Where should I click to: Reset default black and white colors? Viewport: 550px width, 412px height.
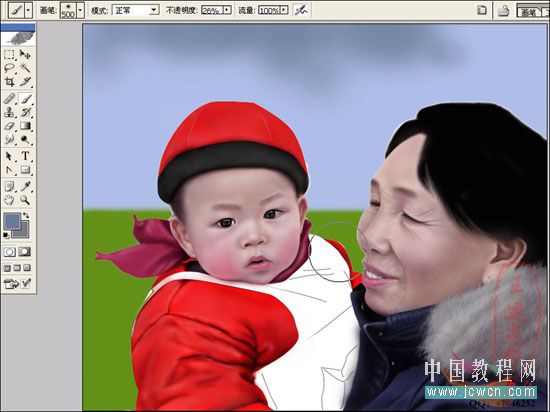6,236
